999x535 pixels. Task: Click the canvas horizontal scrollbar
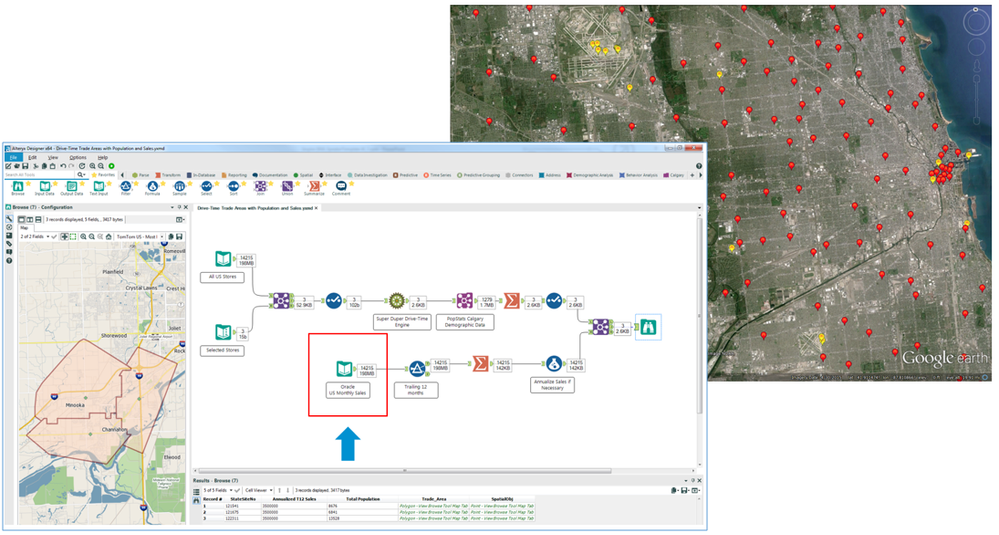(403, 471)
